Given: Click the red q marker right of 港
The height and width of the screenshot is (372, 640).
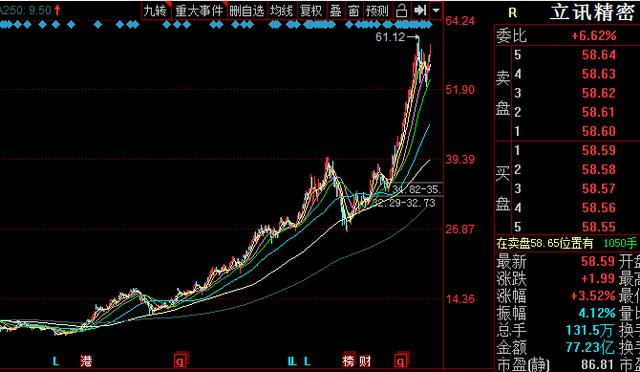Looking at the screenshot, I should pos(180,360).
